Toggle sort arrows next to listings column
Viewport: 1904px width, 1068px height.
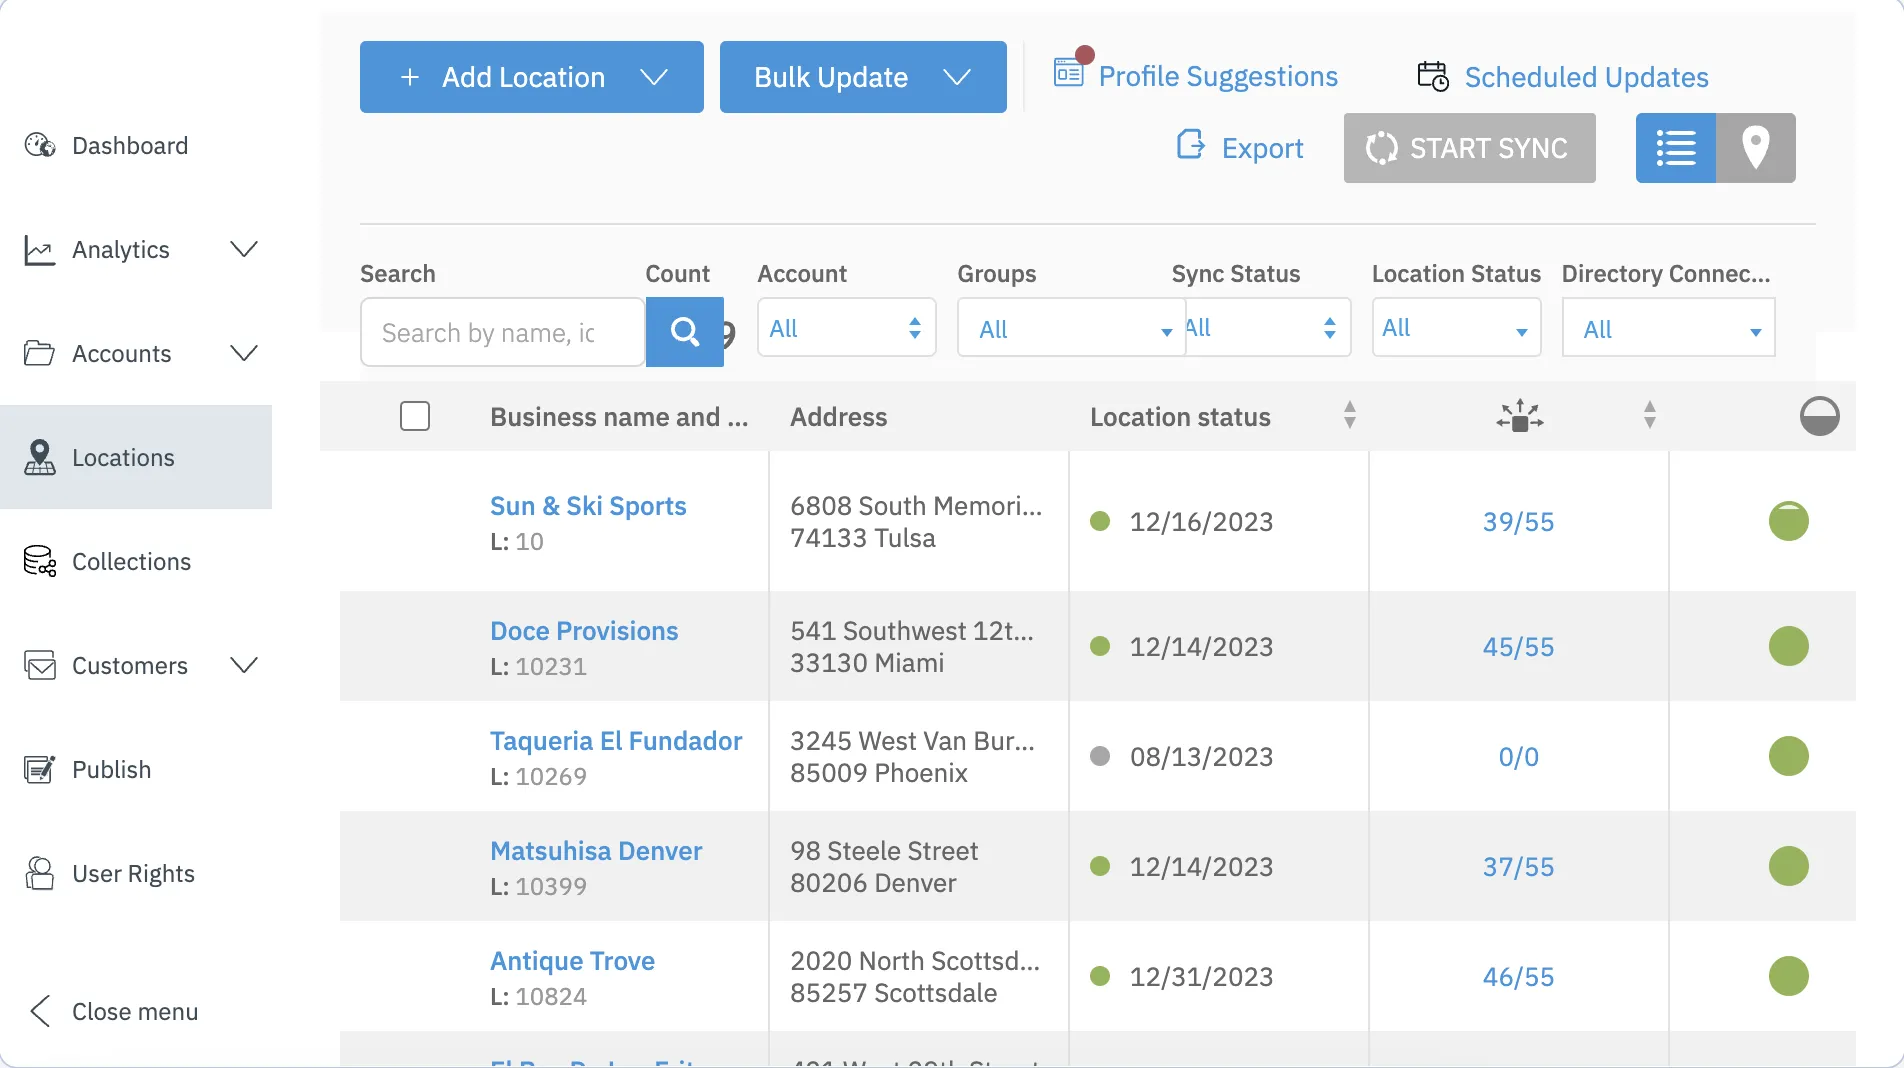pos(1650,415)
